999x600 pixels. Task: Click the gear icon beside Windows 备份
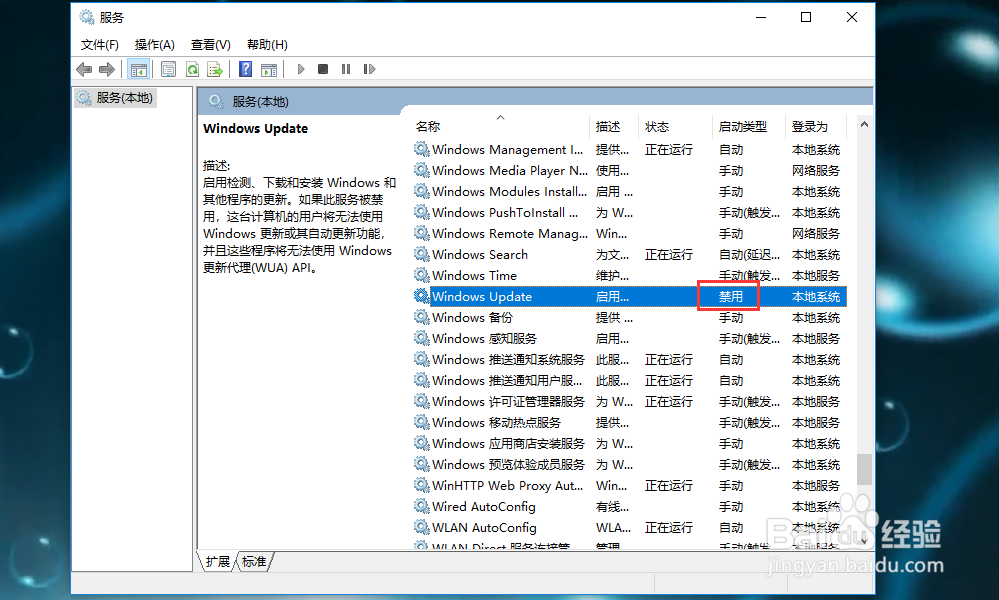click(x=421, y=317)
